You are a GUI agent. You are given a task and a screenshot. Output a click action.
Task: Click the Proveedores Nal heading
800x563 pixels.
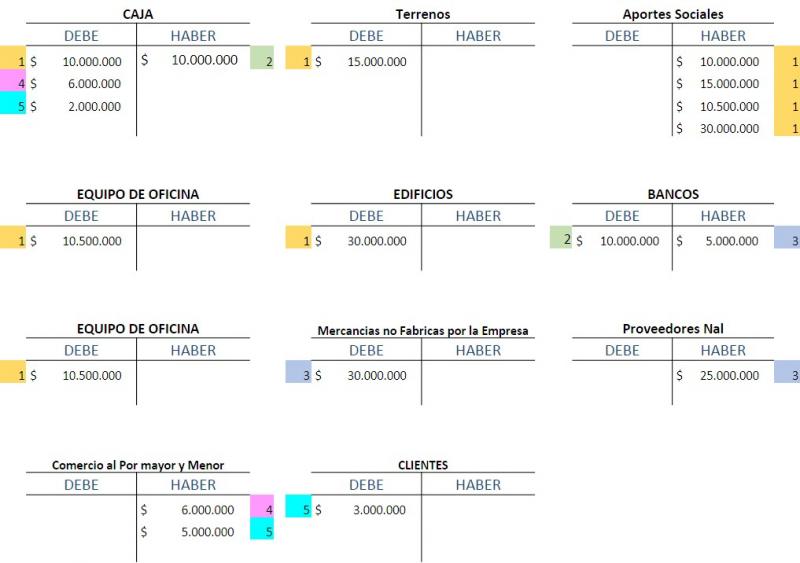click(x=673, y=329)
